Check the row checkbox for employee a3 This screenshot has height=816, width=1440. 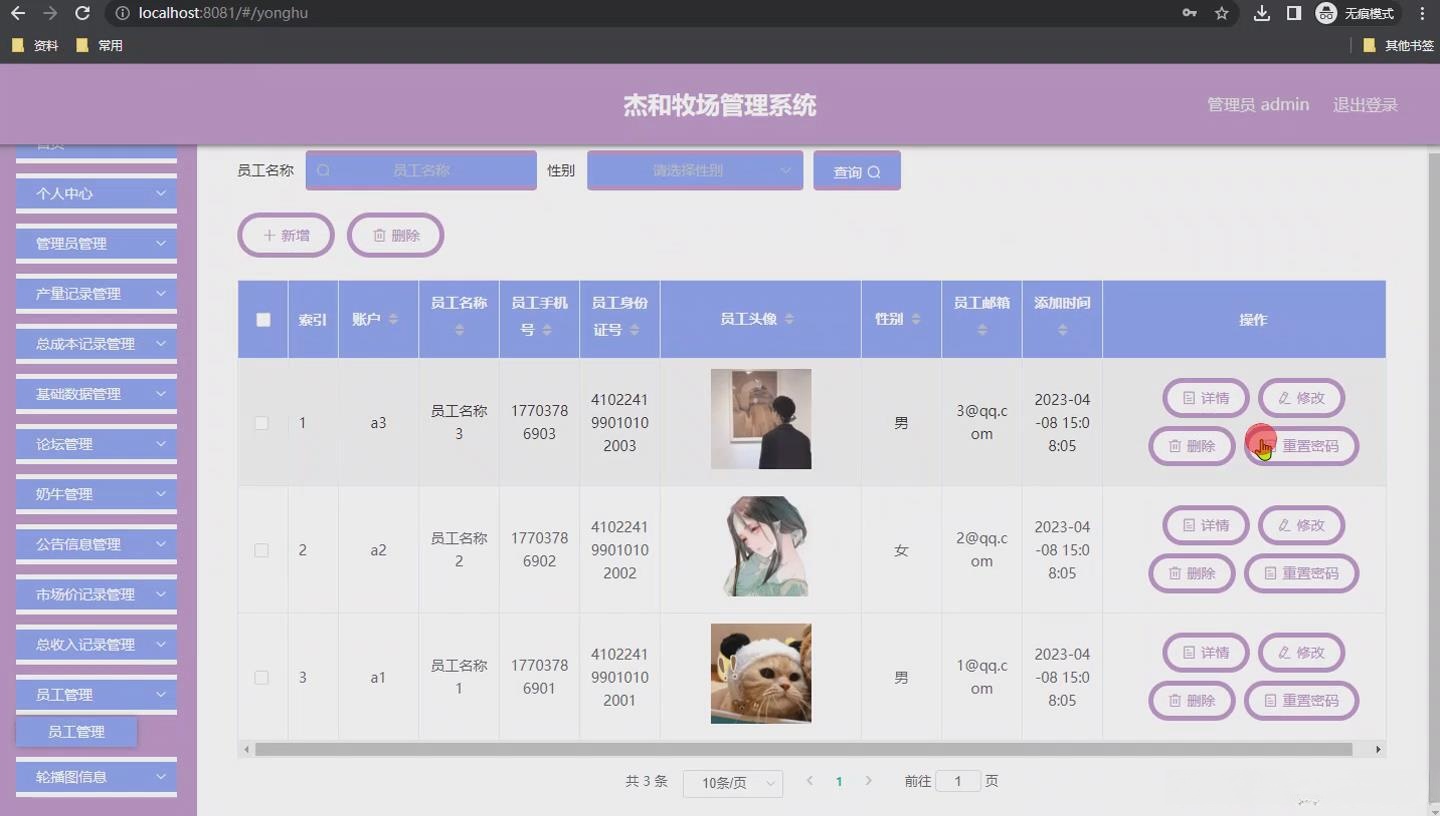tap(261, 423)
